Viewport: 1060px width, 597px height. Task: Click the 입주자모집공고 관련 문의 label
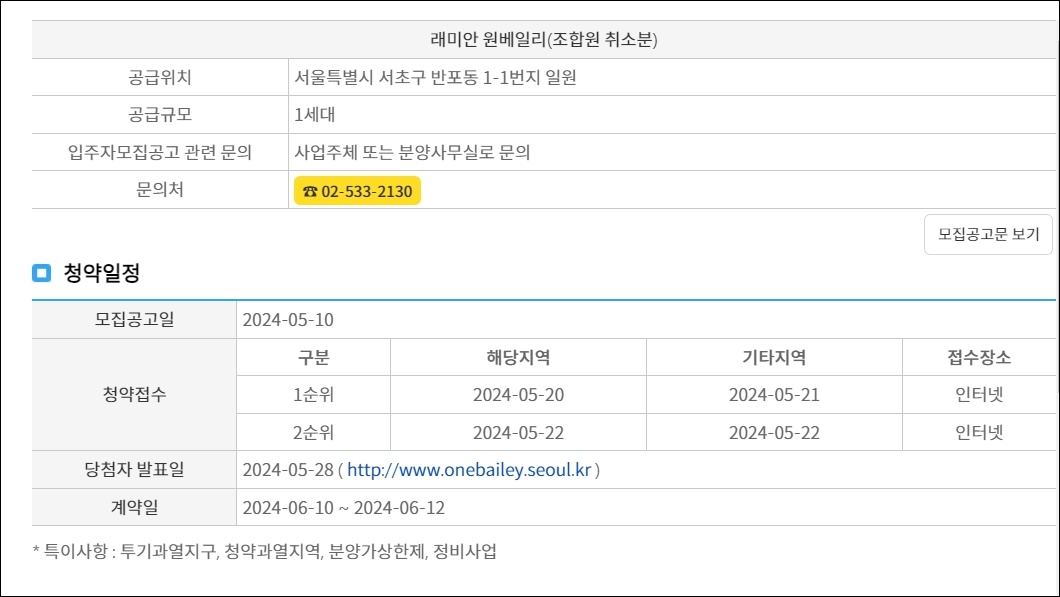coord(160,153)
